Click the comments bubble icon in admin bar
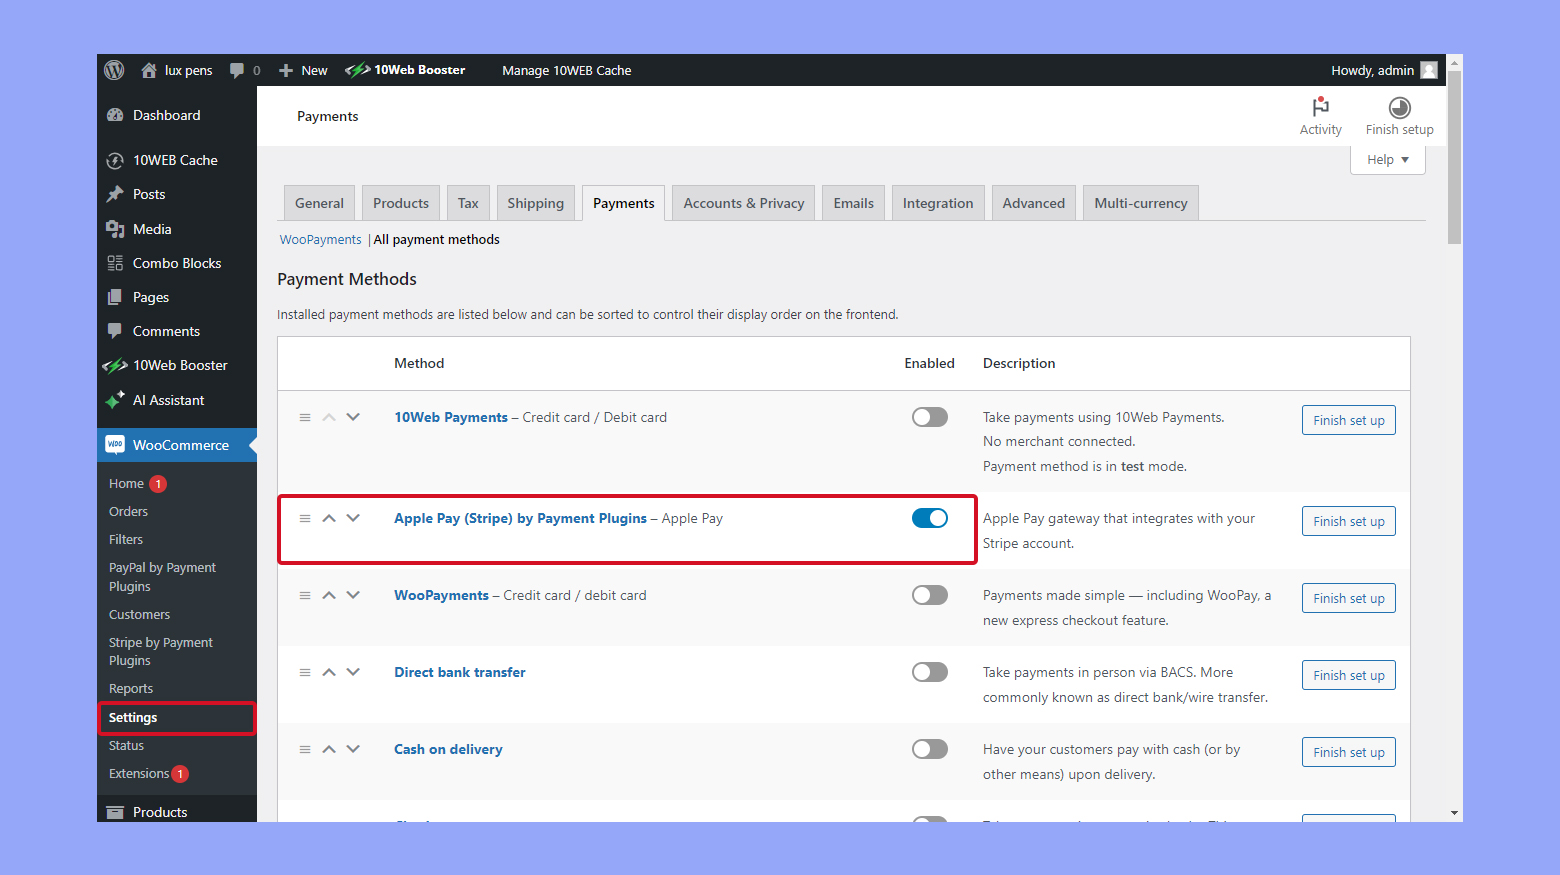1560x875 pixels. click(237, 70)
